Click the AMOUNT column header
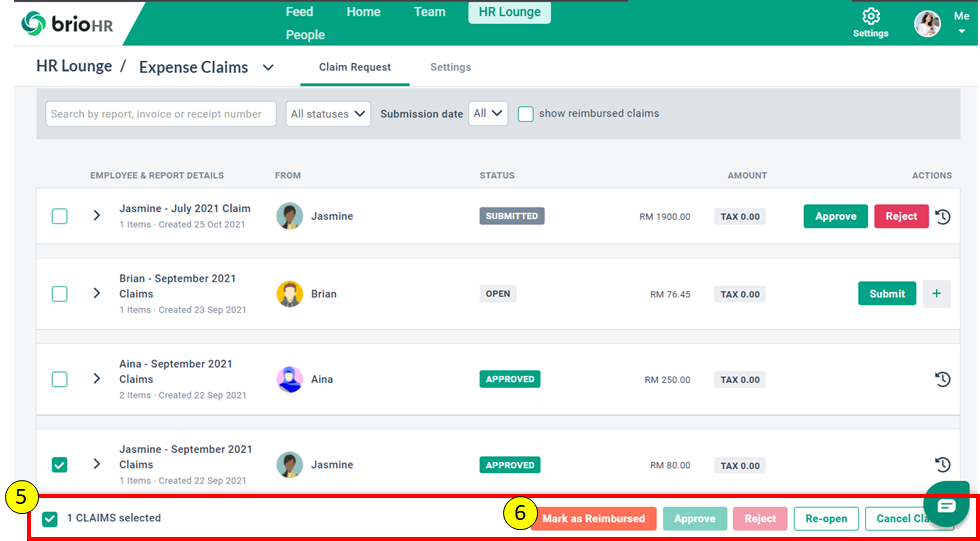980x541 pixels. click(747, 176)
